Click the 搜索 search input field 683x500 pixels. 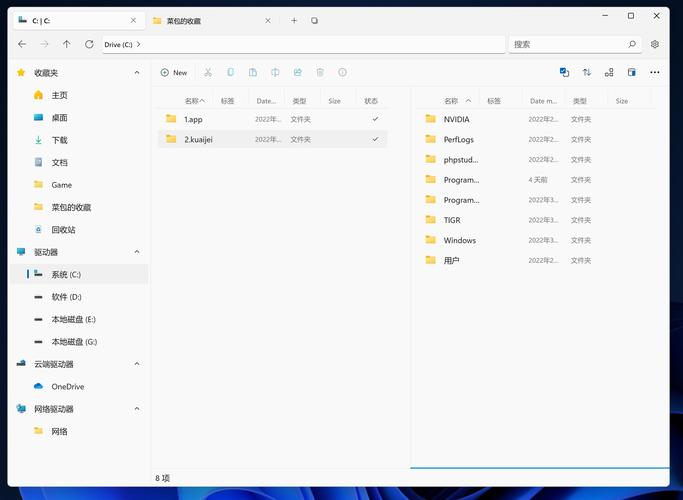[x=575, y=44]
